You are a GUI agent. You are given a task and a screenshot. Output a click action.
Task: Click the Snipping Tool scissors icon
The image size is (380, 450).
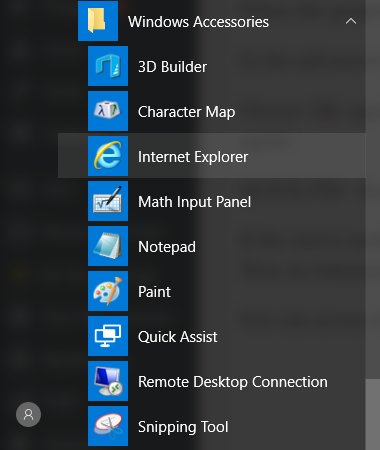pyautogui.click(x=108, y=426)
